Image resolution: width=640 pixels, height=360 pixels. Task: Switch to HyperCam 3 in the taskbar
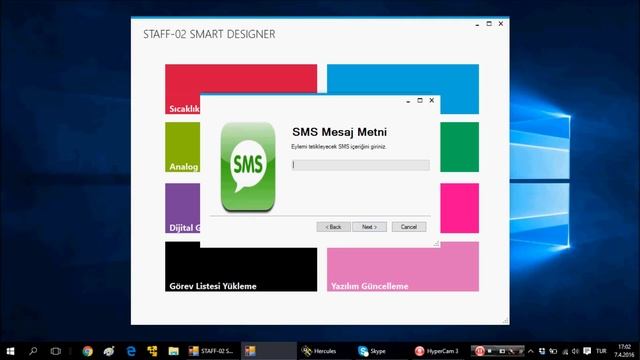point(437,351)
